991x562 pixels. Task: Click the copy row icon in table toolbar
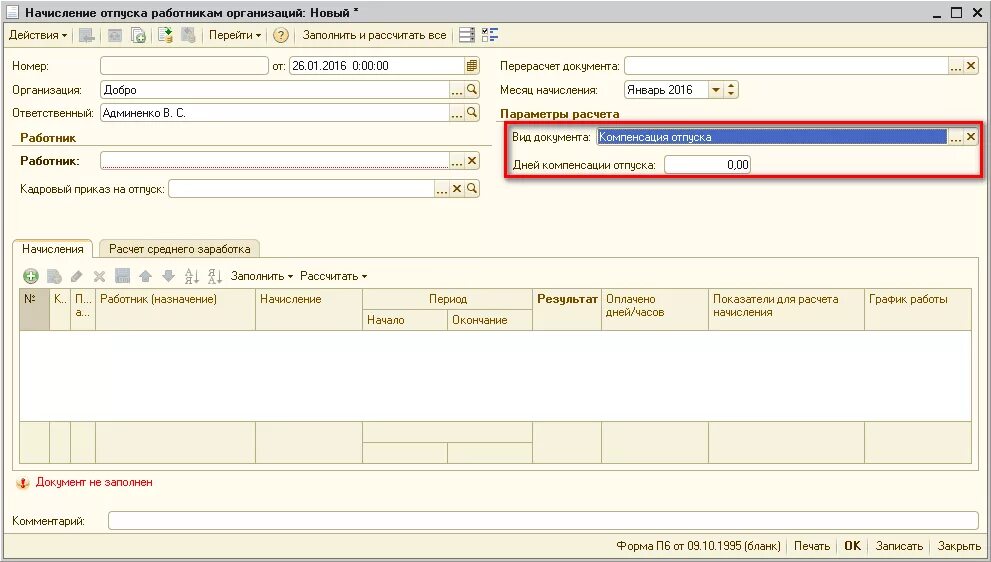tap(54, 276)
